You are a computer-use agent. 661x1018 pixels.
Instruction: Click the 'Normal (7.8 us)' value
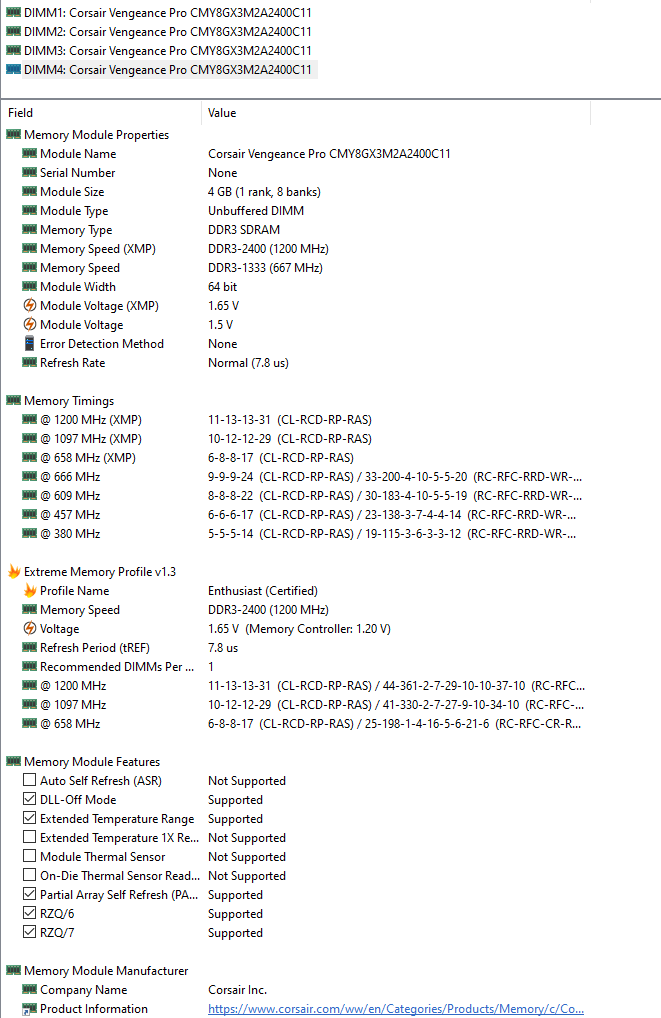point(248,362)
